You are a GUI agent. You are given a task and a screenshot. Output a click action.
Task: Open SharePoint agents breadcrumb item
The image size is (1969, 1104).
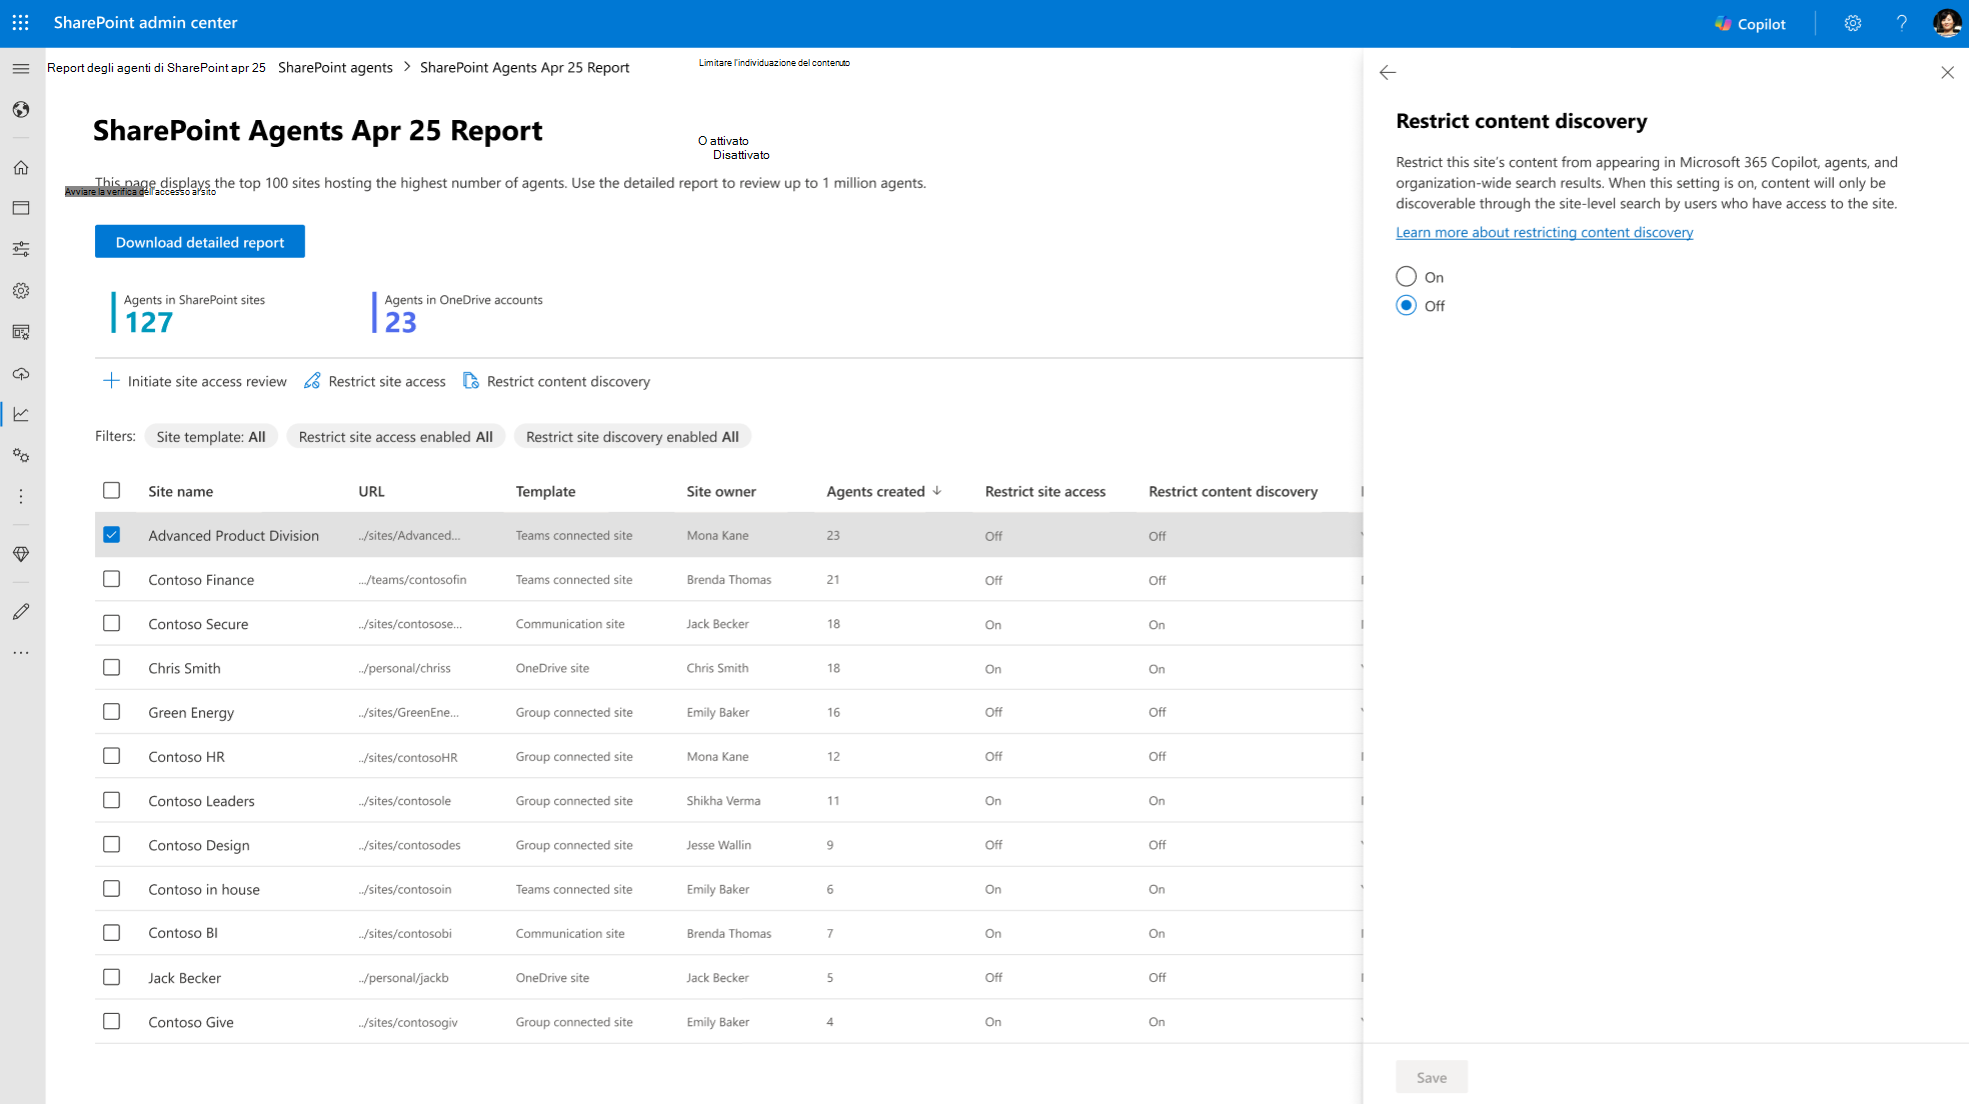pyautogui.click(x=335, y=67)
